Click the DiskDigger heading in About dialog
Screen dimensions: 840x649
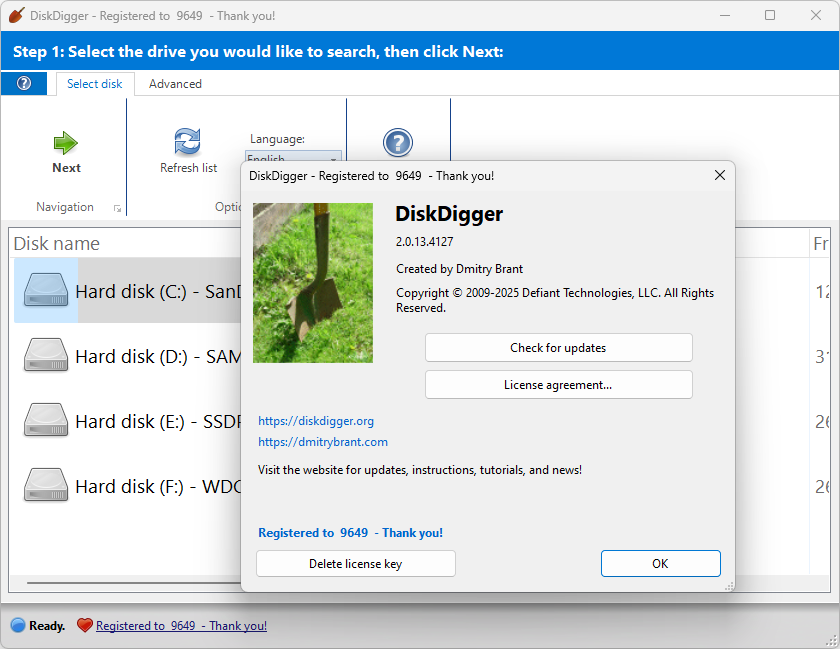[449, 214]
